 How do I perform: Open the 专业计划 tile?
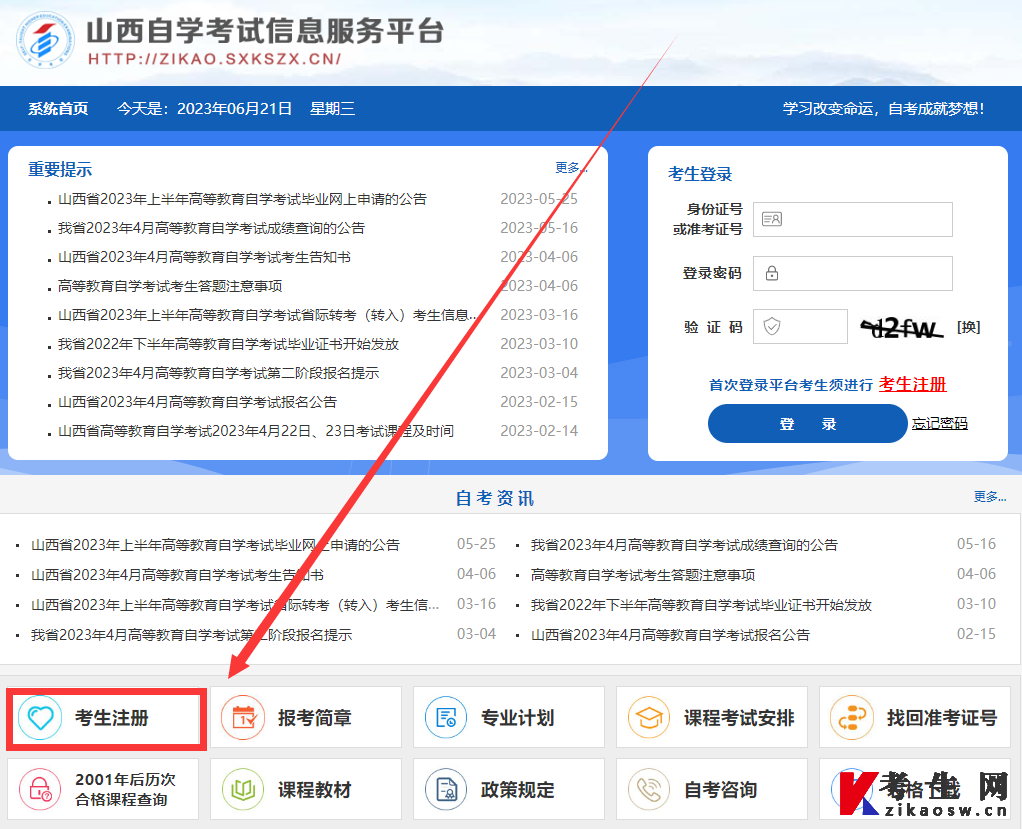click(509, 717)
